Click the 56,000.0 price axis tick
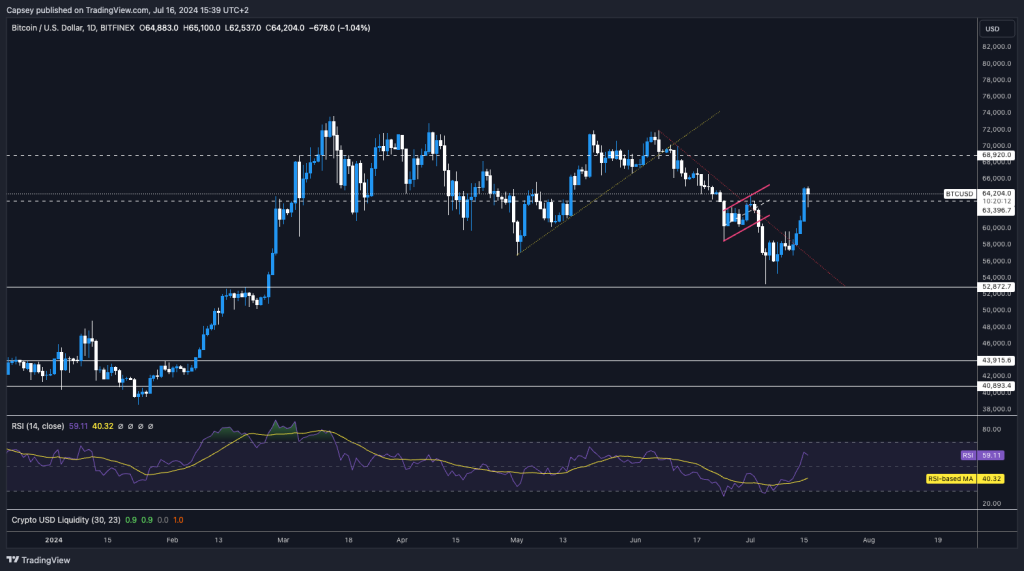The image size is (1024, 571). pyautogui.click(x=997, y=261)
